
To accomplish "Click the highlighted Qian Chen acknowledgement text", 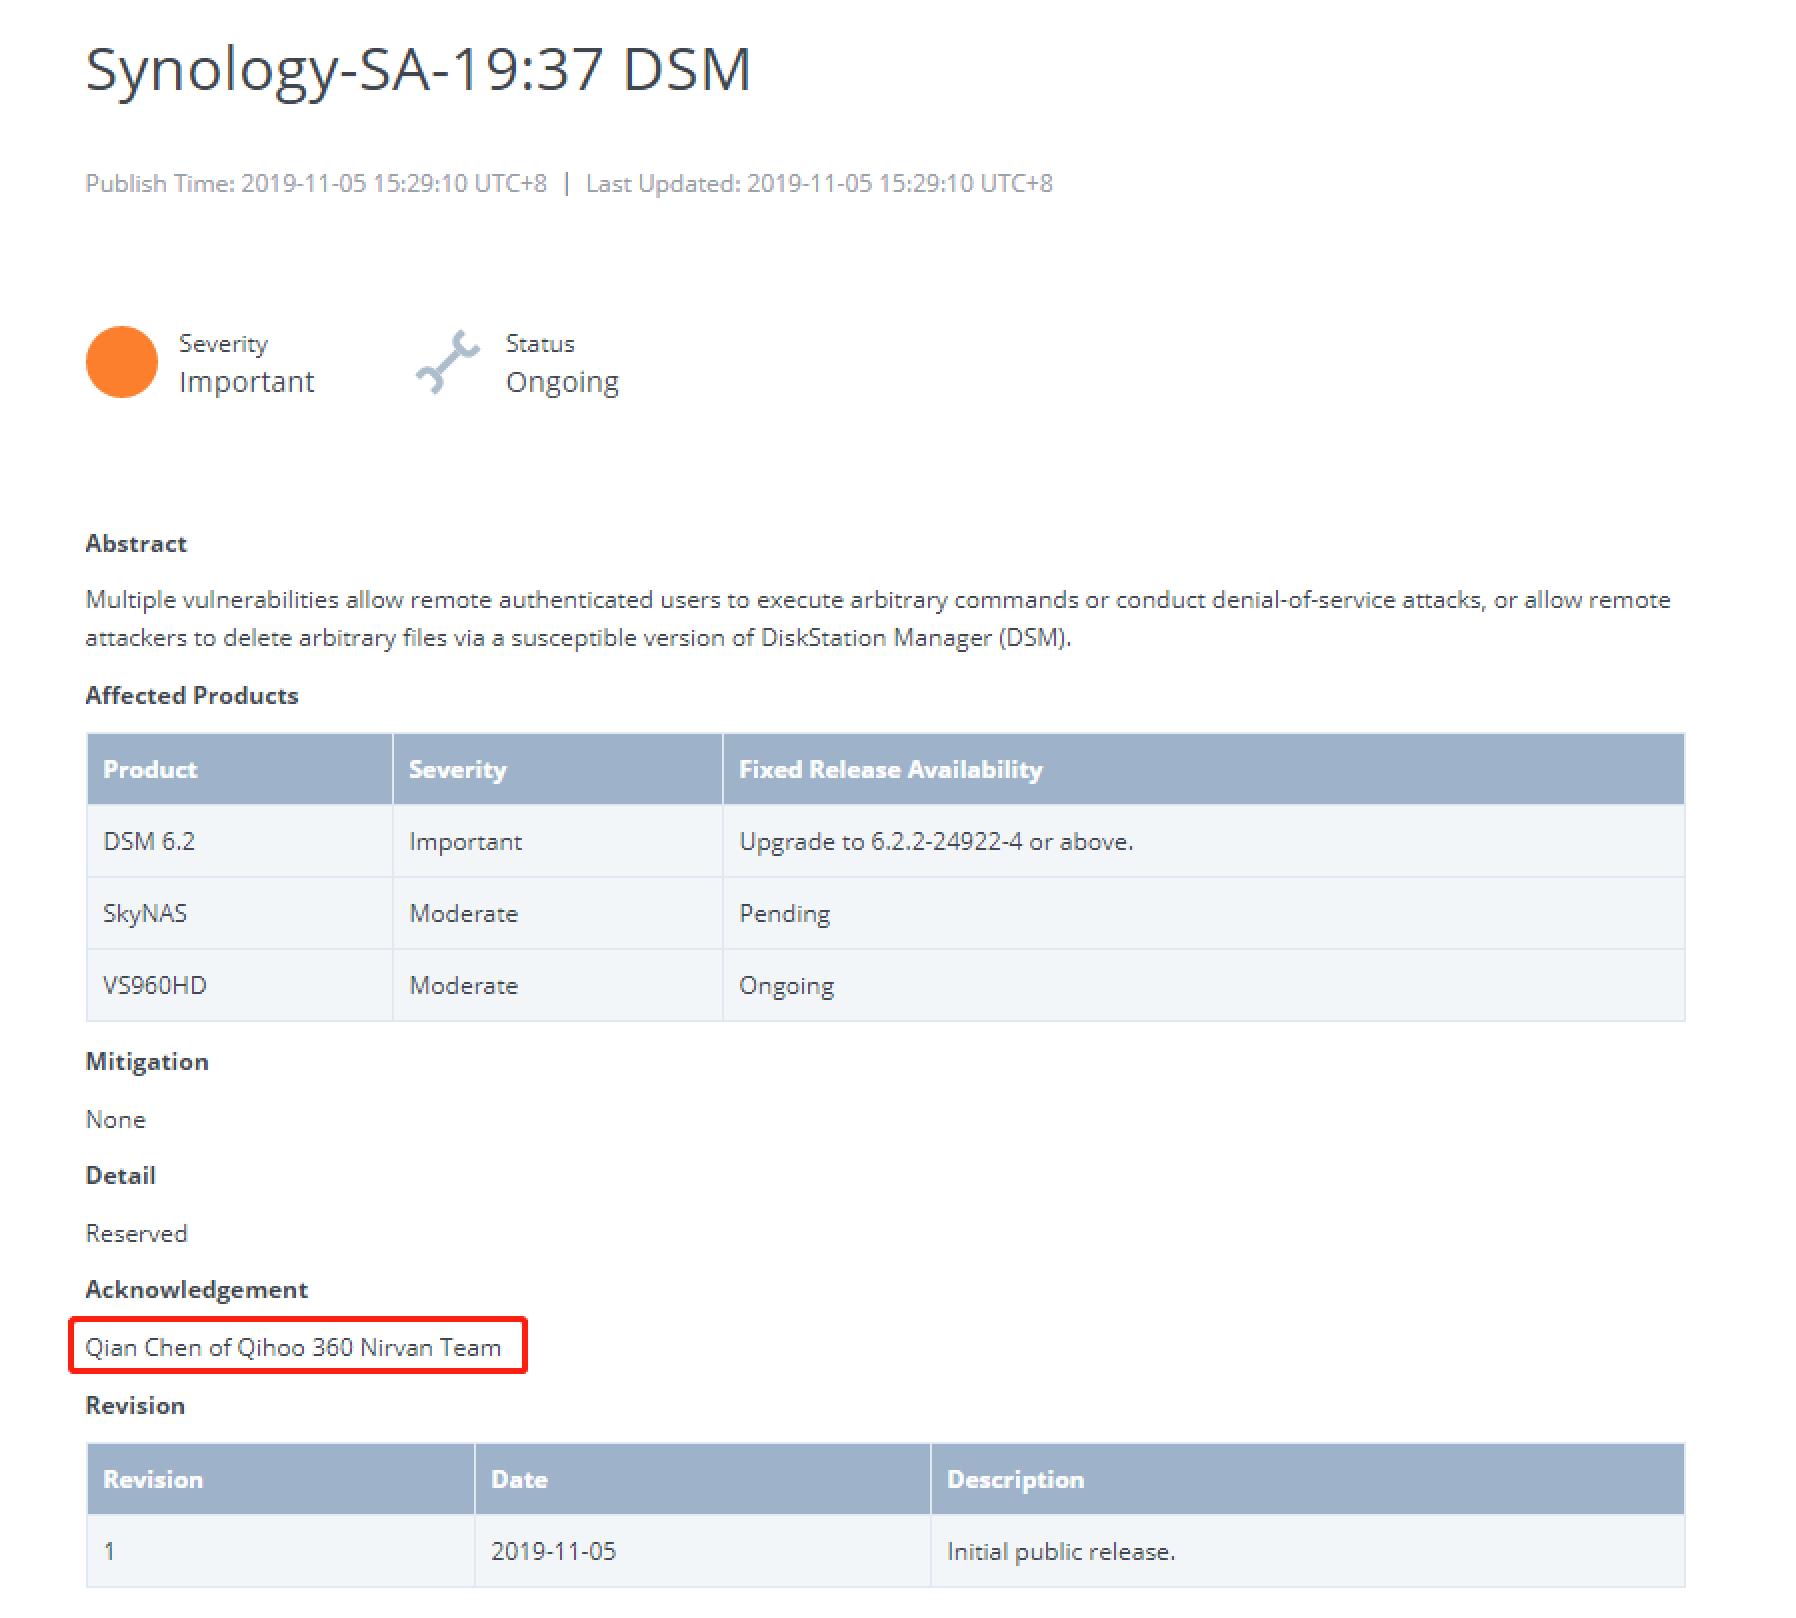I will pyautogui.click(x=293, y=1347).
